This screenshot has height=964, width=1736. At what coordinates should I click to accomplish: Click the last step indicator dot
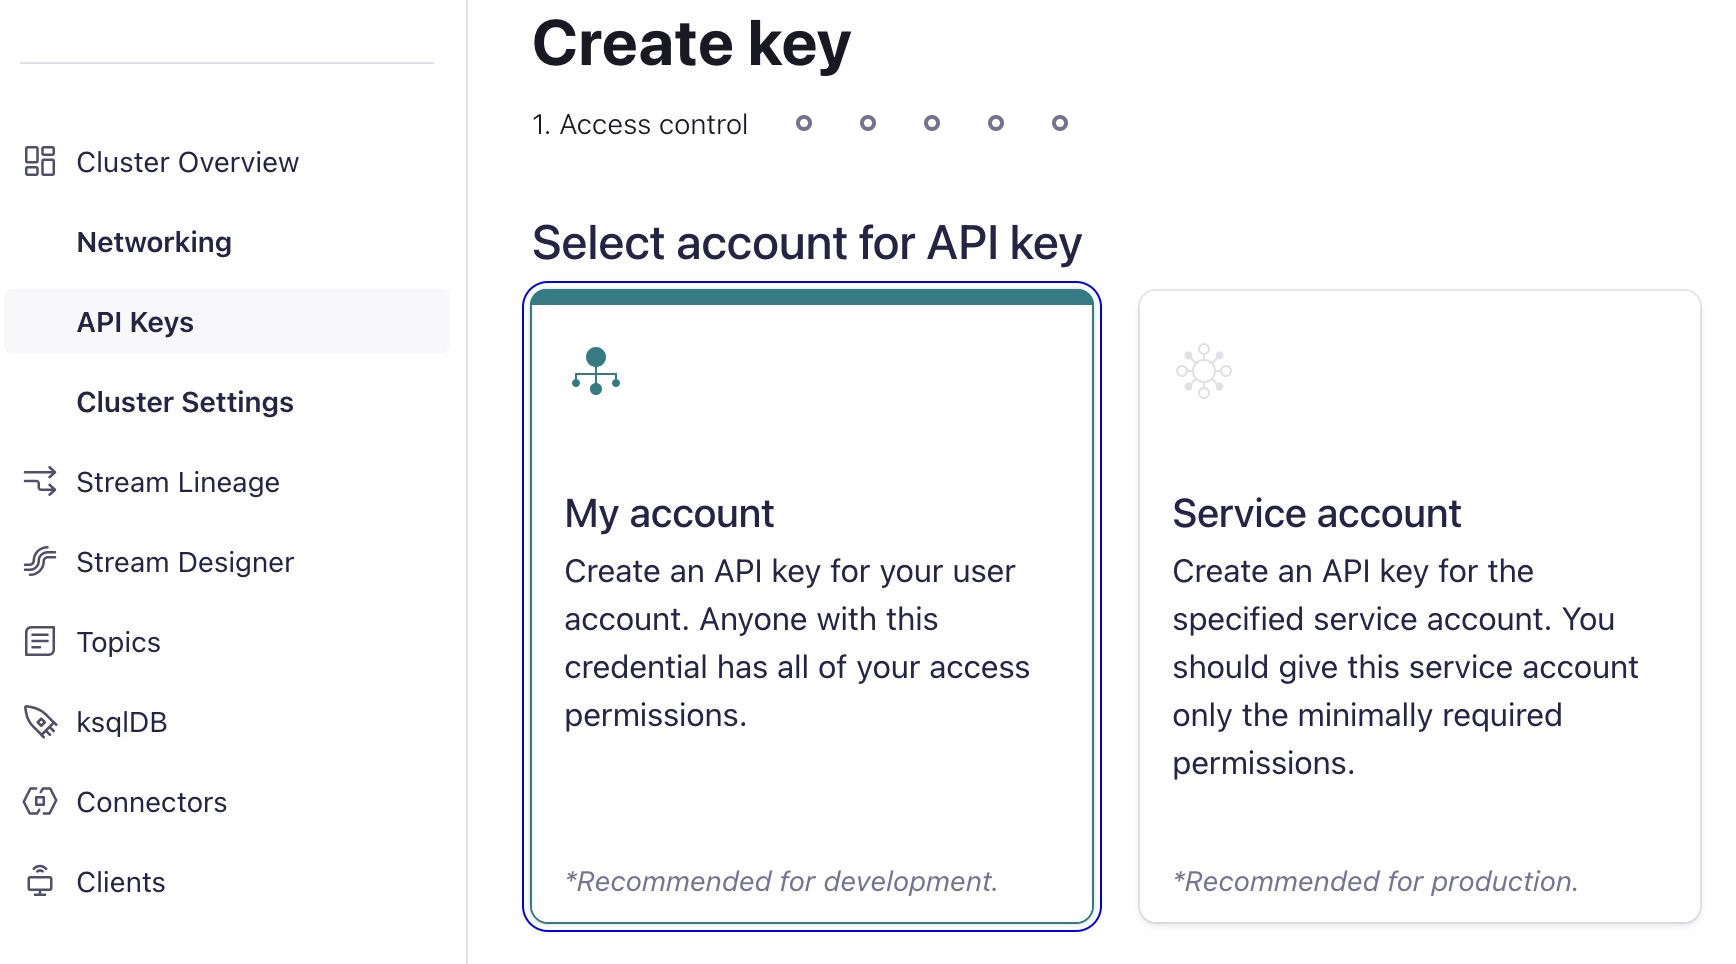(1059, 123)
